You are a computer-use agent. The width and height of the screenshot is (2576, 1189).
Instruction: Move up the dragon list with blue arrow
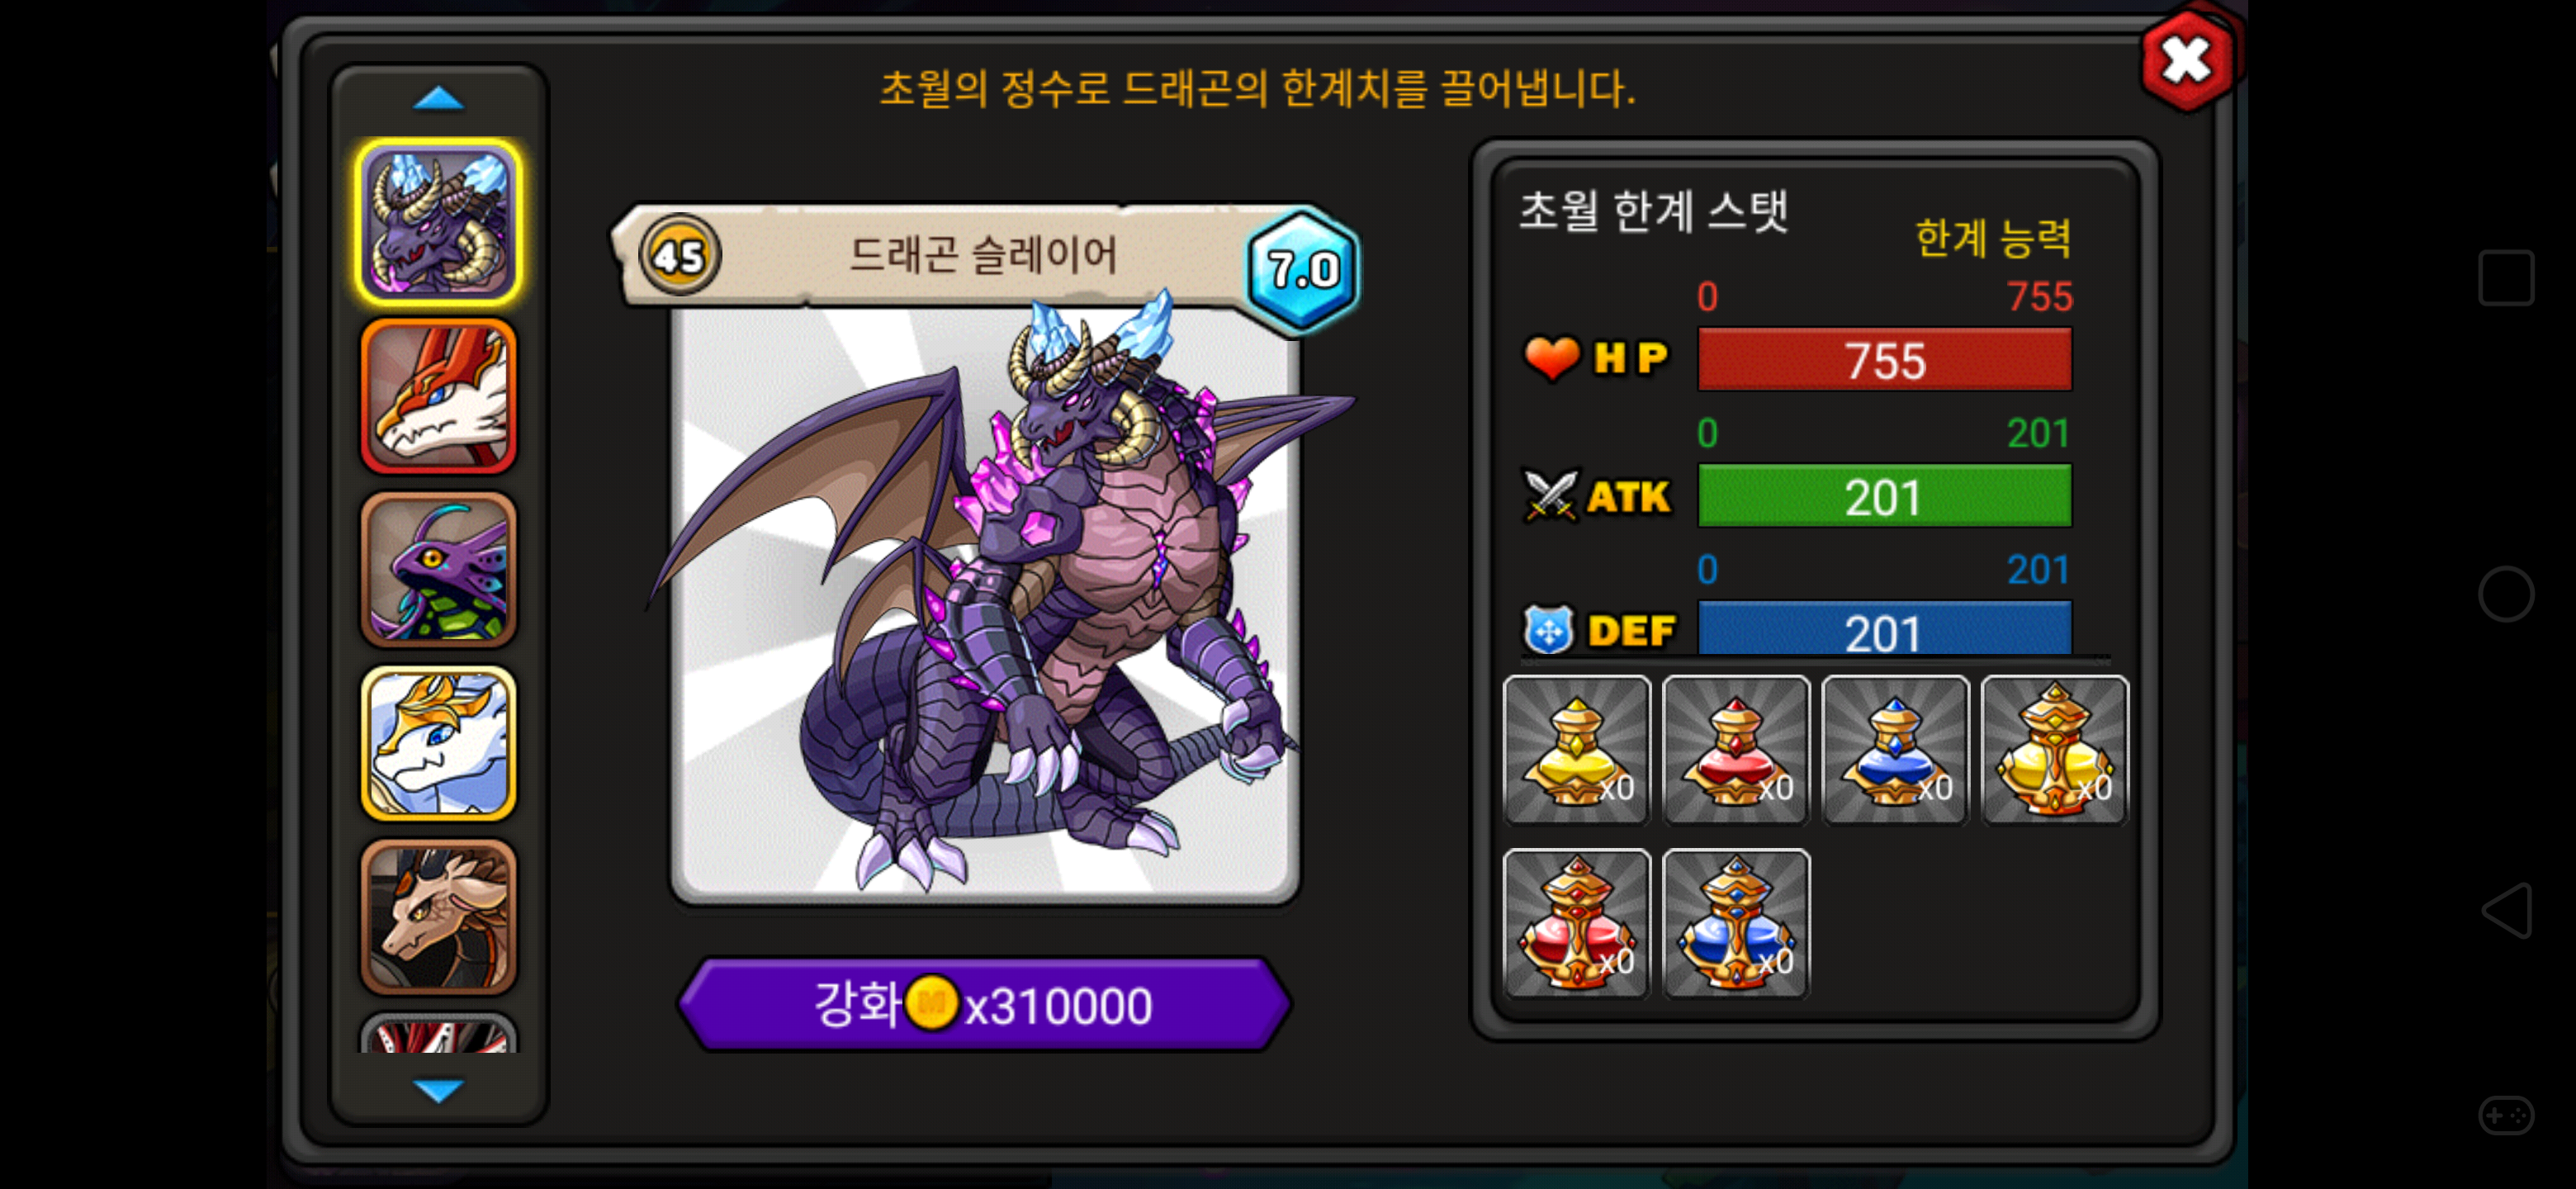tap(438, 98)
